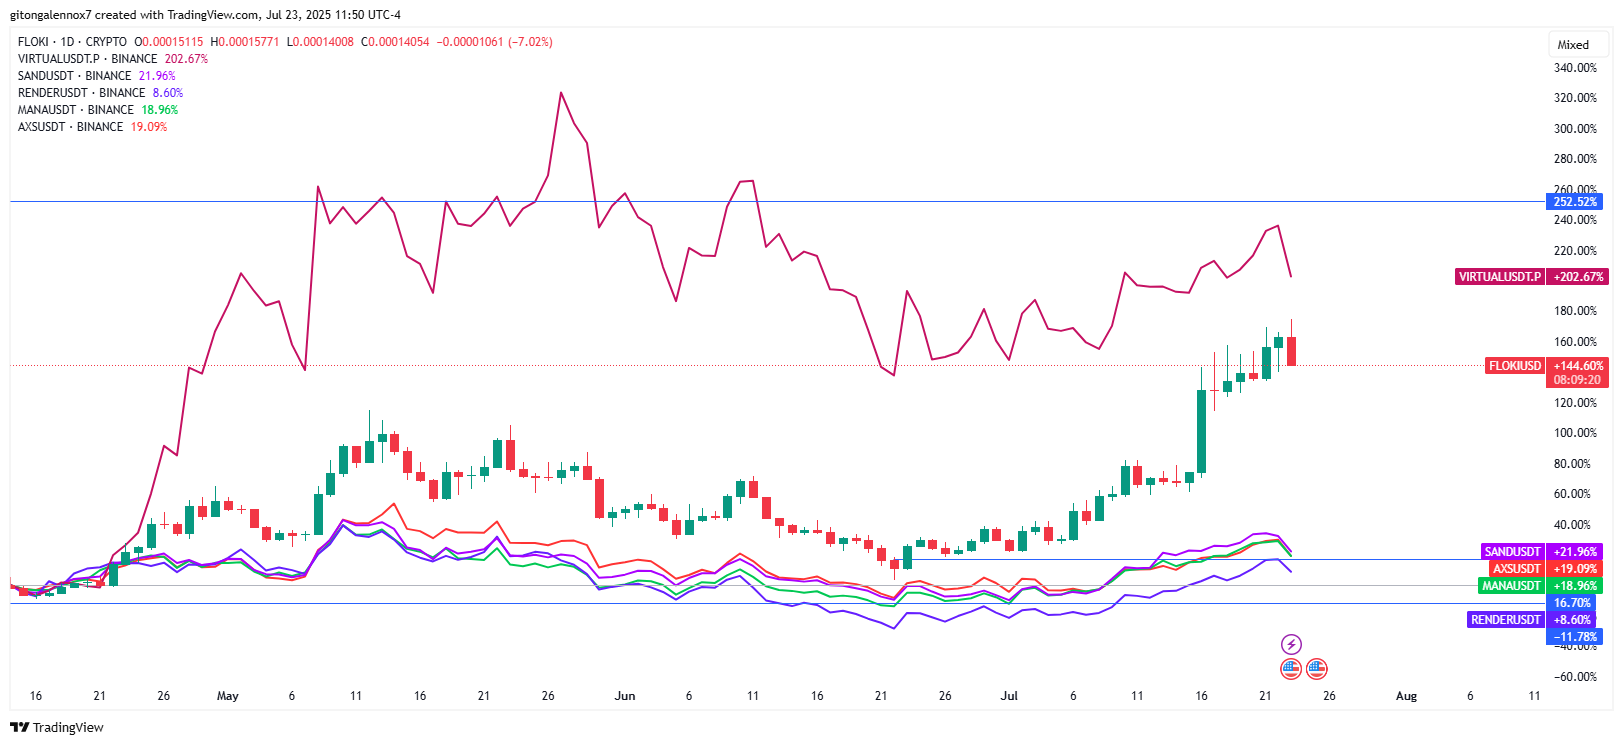The image size is (1623, 745).
Task: Click the SANDUSDT +21.96% price scale label
Action: tap(1542, 552)
